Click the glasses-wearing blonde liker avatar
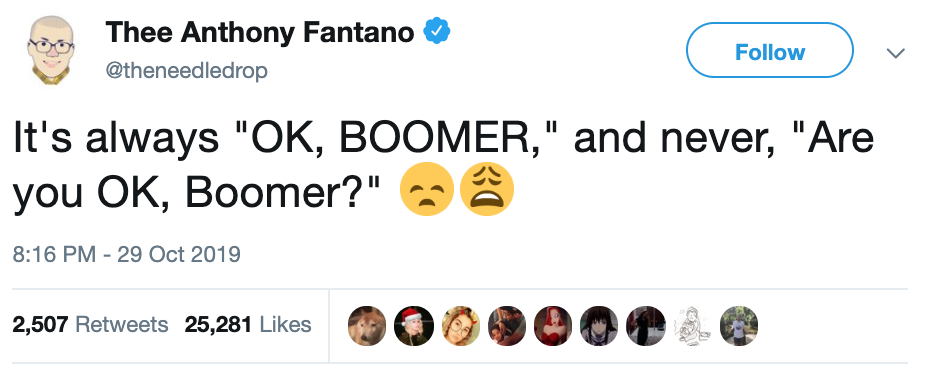Screen dimensions: 932x370 [460, 326]
